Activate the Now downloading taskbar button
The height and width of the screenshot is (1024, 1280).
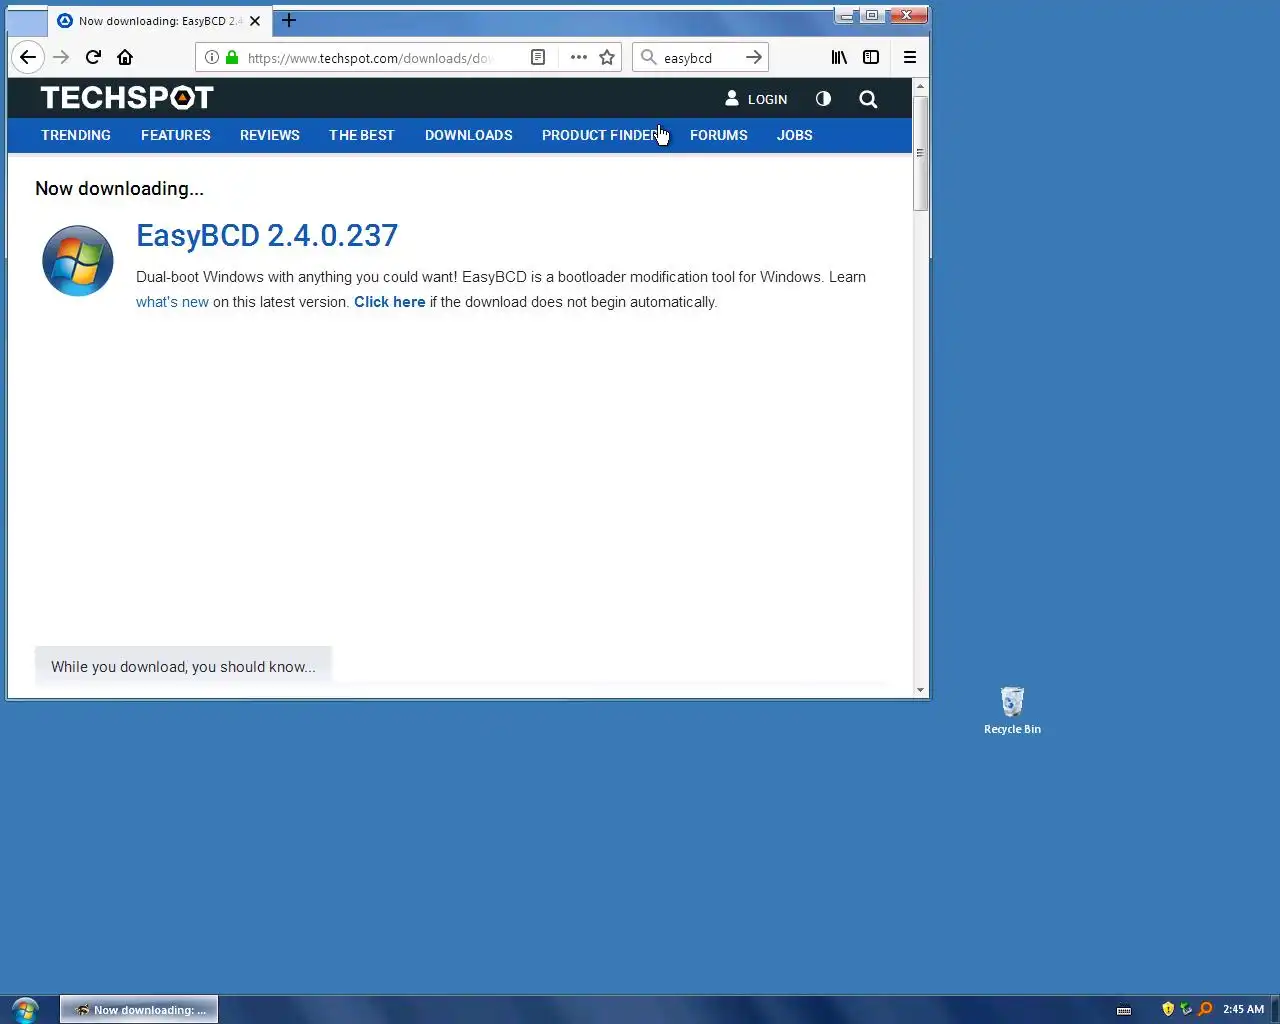pyautogui.click(x=139, y=1010)
